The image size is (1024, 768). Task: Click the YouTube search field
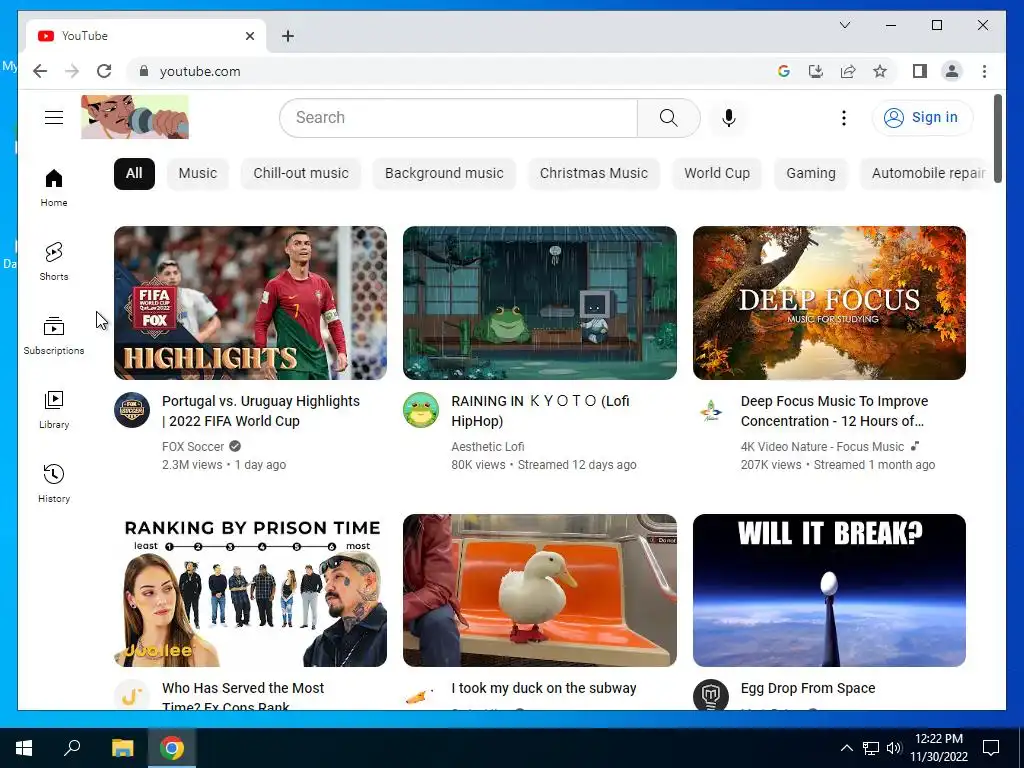tap(458, 118)
